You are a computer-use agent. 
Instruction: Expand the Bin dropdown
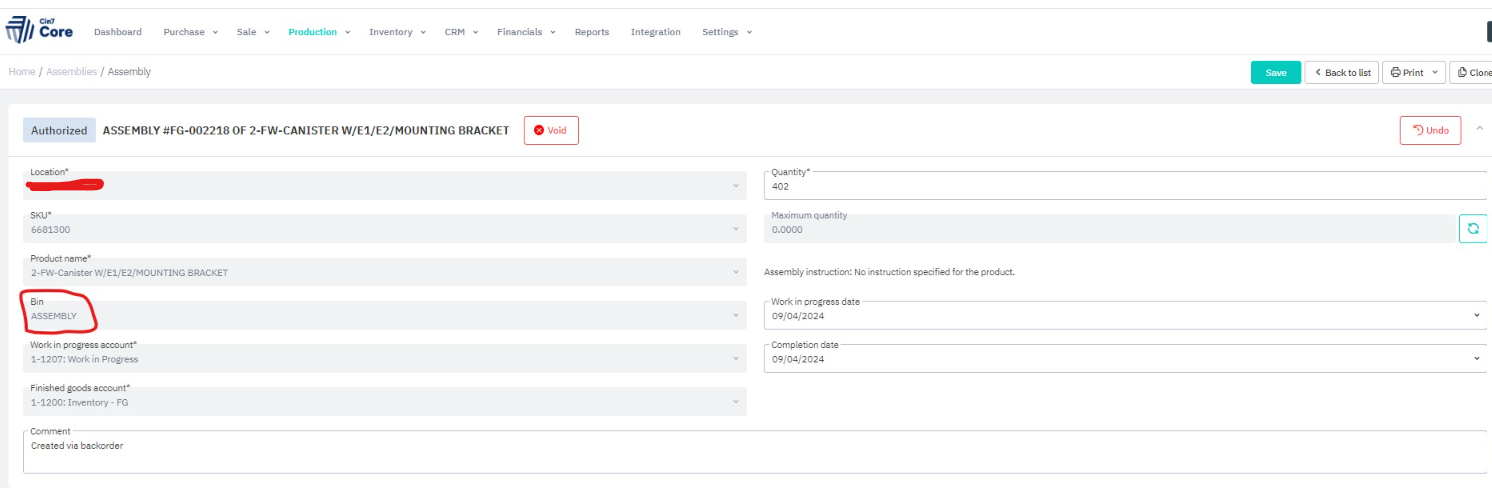[736, 316]
